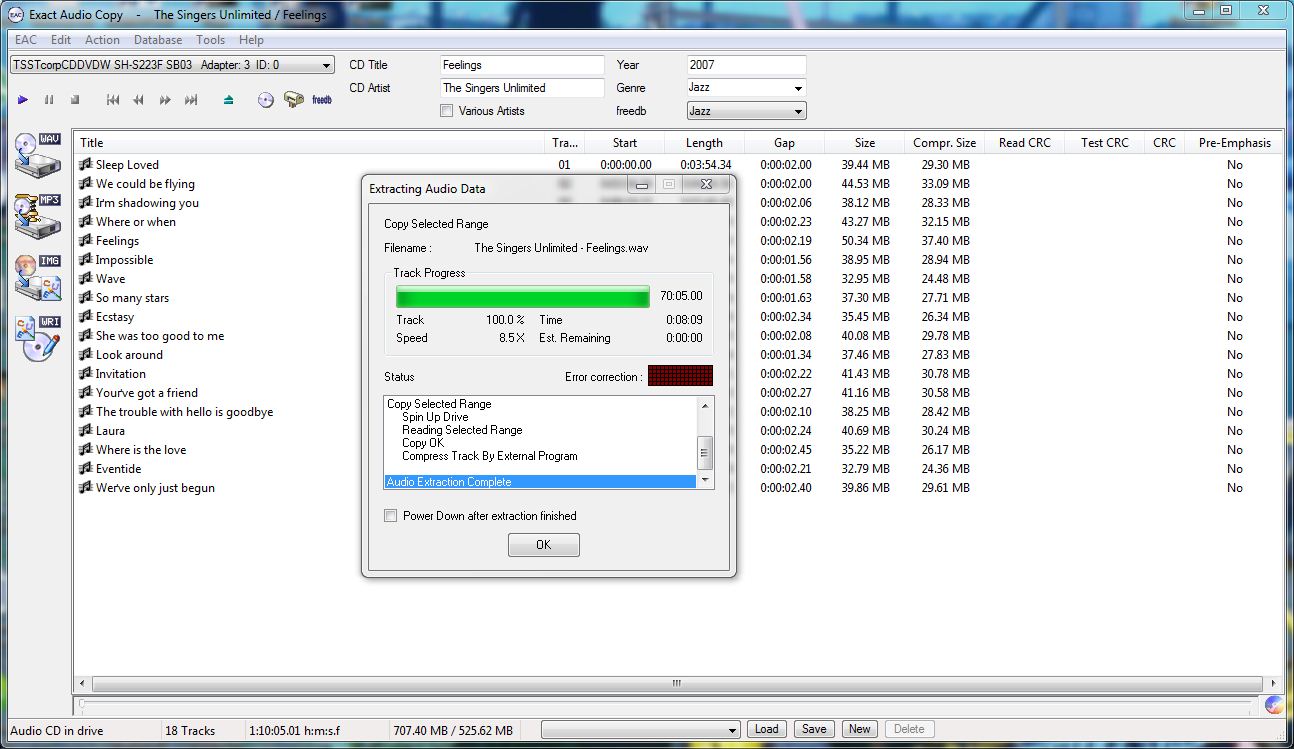
Task: Skip to previous track with the toolbar icon
Action: click(113, 100)
